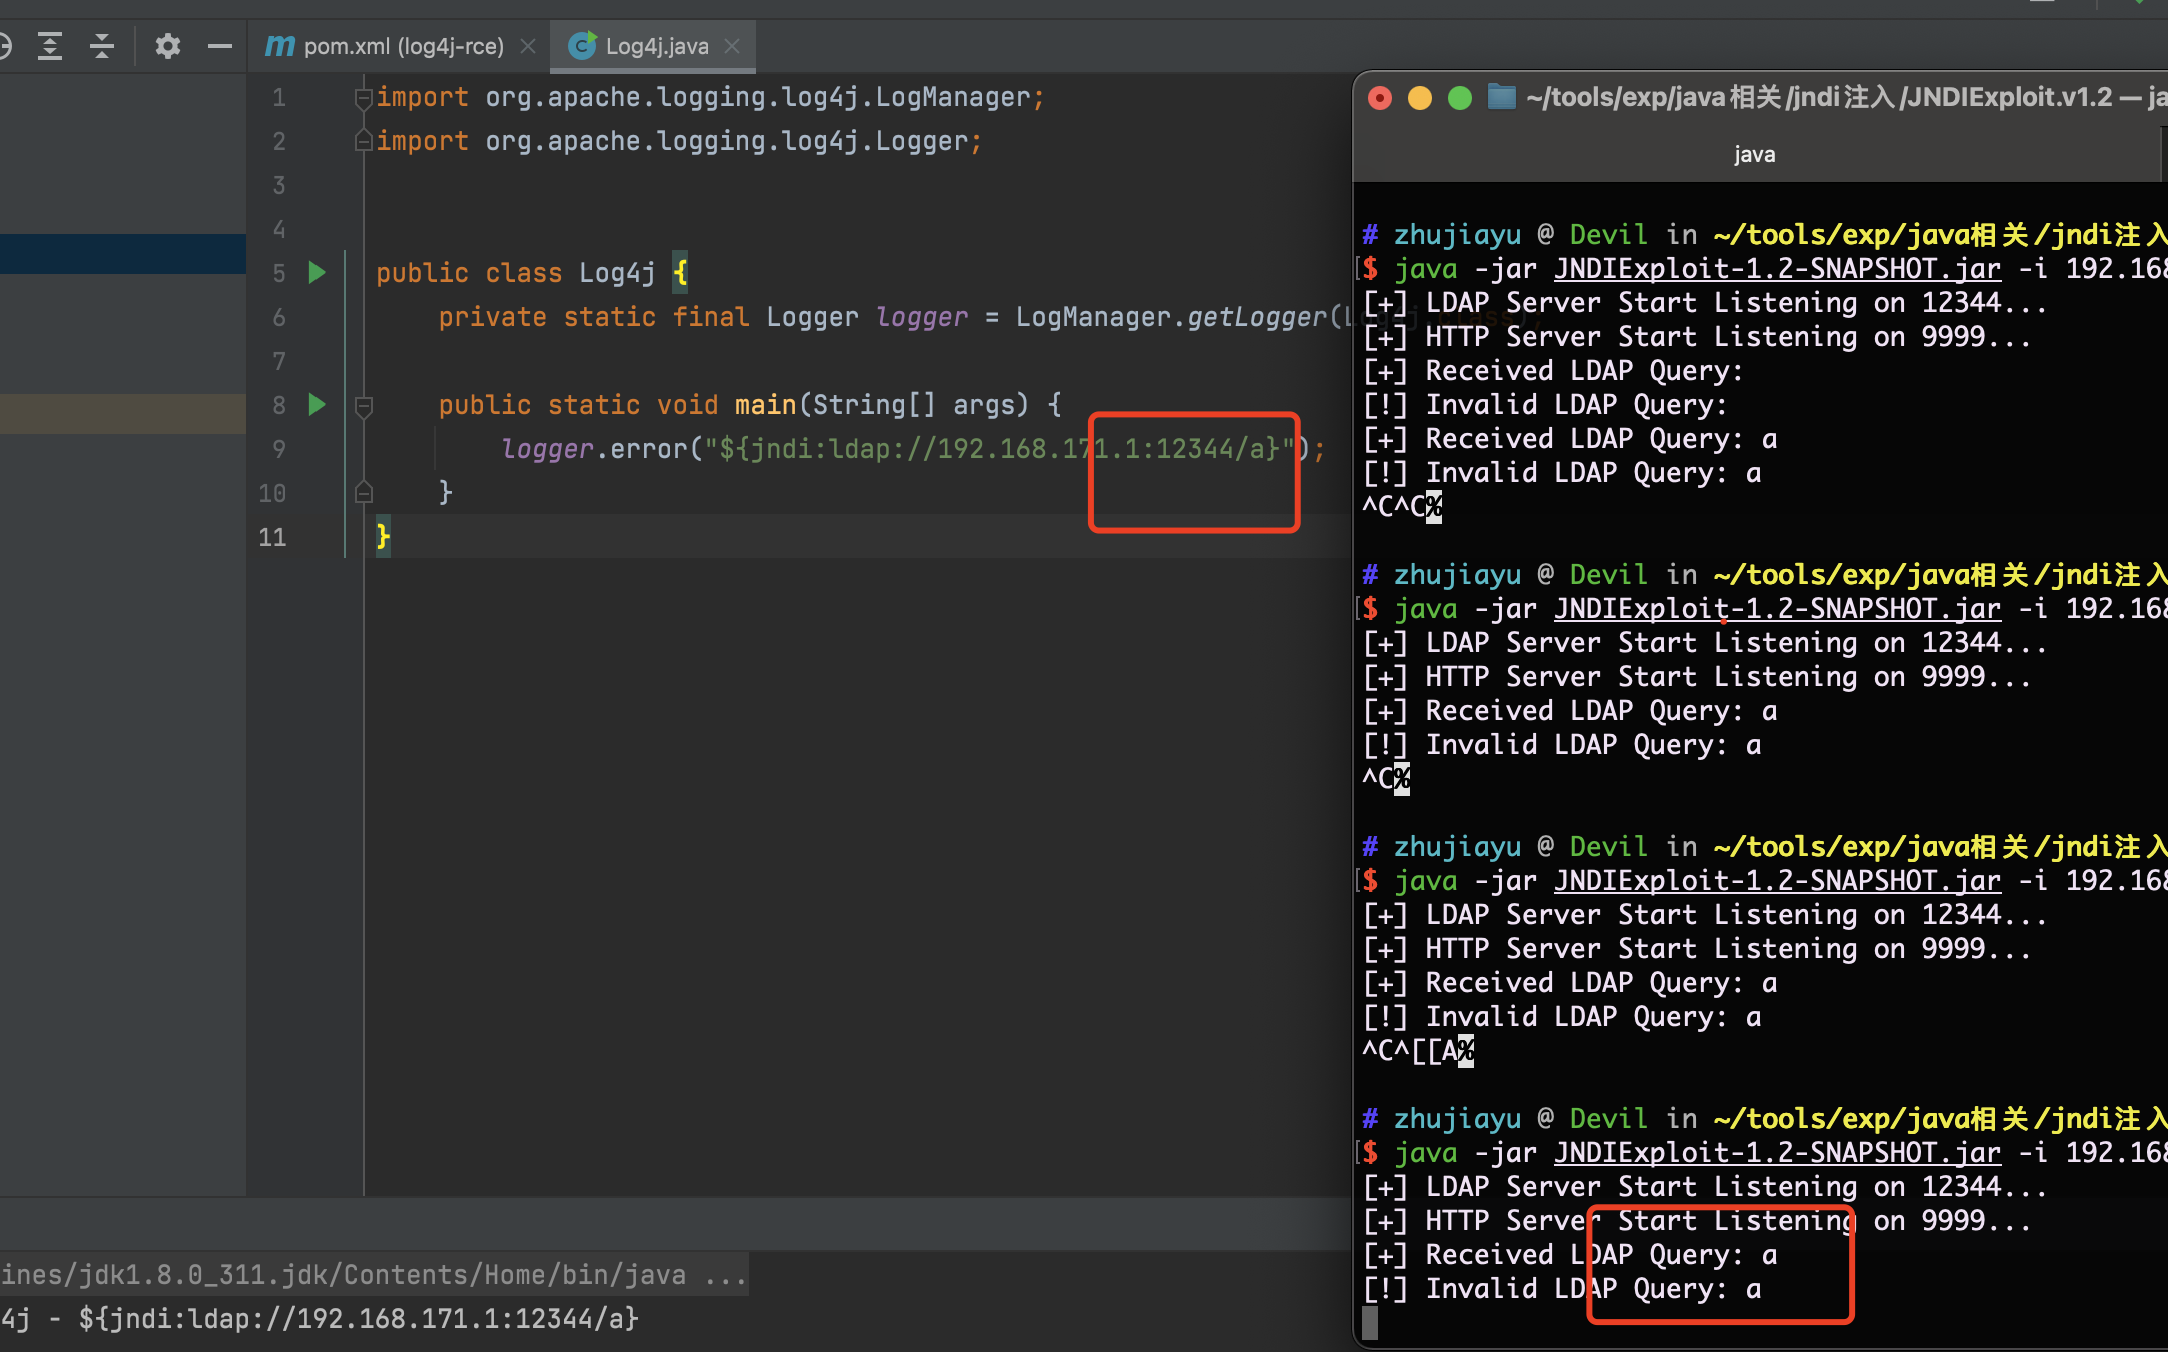Close the Log4j.java tab
This screenshot has width=2168, height=1352.
click(x=732, y=46)
